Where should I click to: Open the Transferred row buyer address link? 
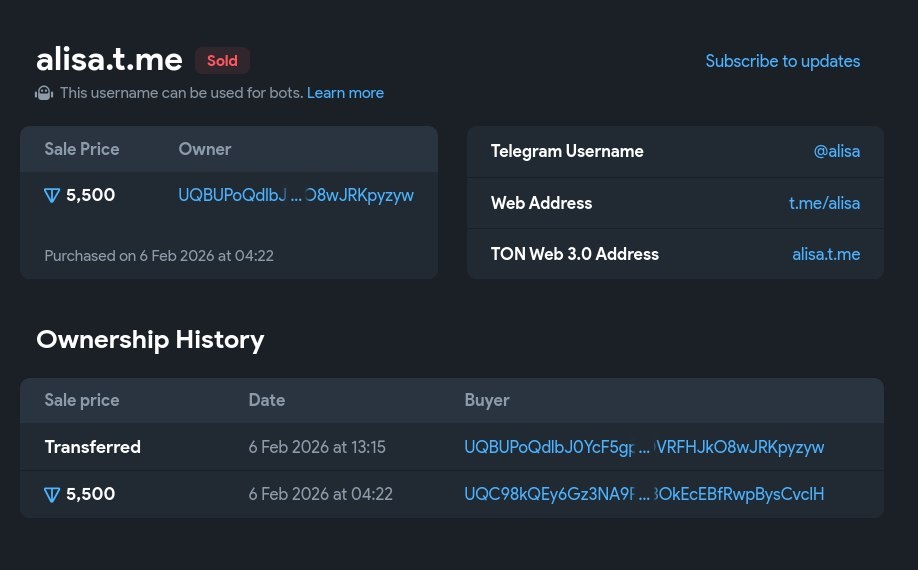pos(644,447)
